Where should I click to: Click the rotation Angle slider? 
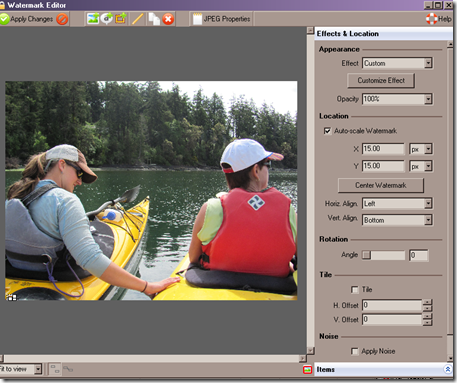click(x=384, y=255)
